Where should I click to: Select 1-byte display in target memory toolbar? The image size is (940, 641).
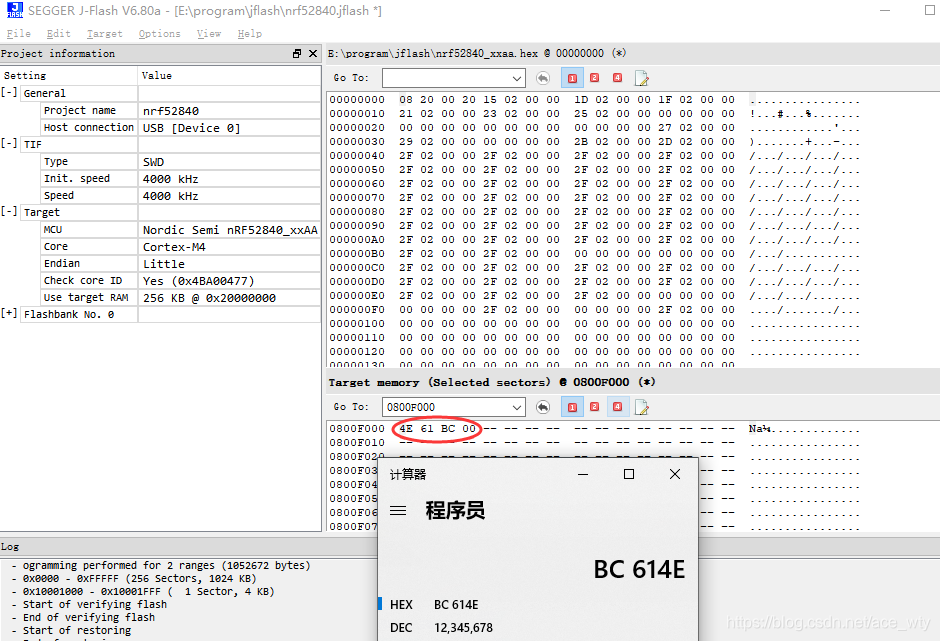point(572,407)
